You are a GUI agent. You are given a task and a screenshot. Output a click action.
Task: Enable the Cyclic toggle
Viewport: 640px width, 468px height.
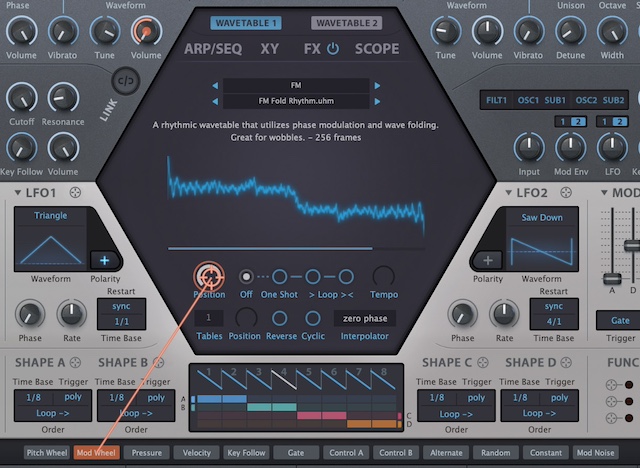313,318
